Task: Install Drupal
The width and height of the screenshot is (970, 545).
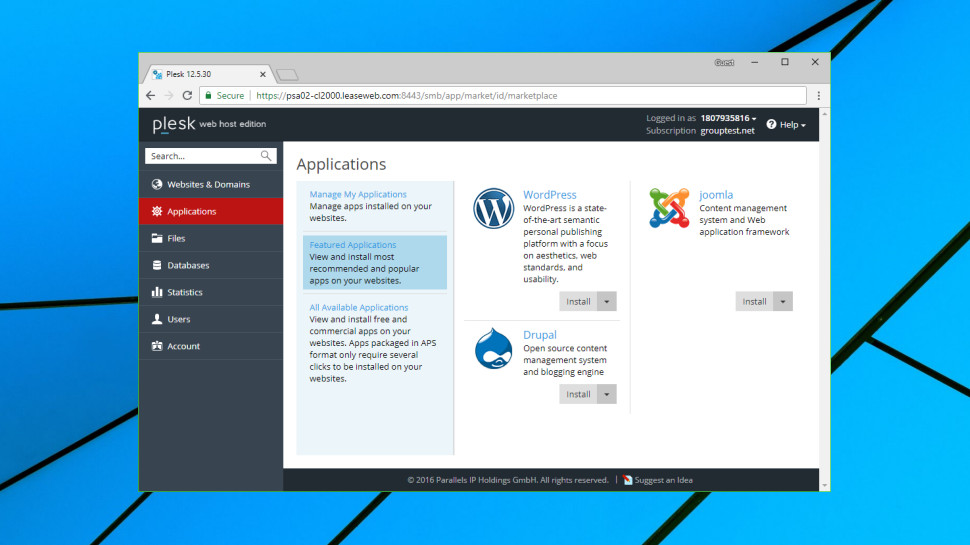Action: coord(578,394)
